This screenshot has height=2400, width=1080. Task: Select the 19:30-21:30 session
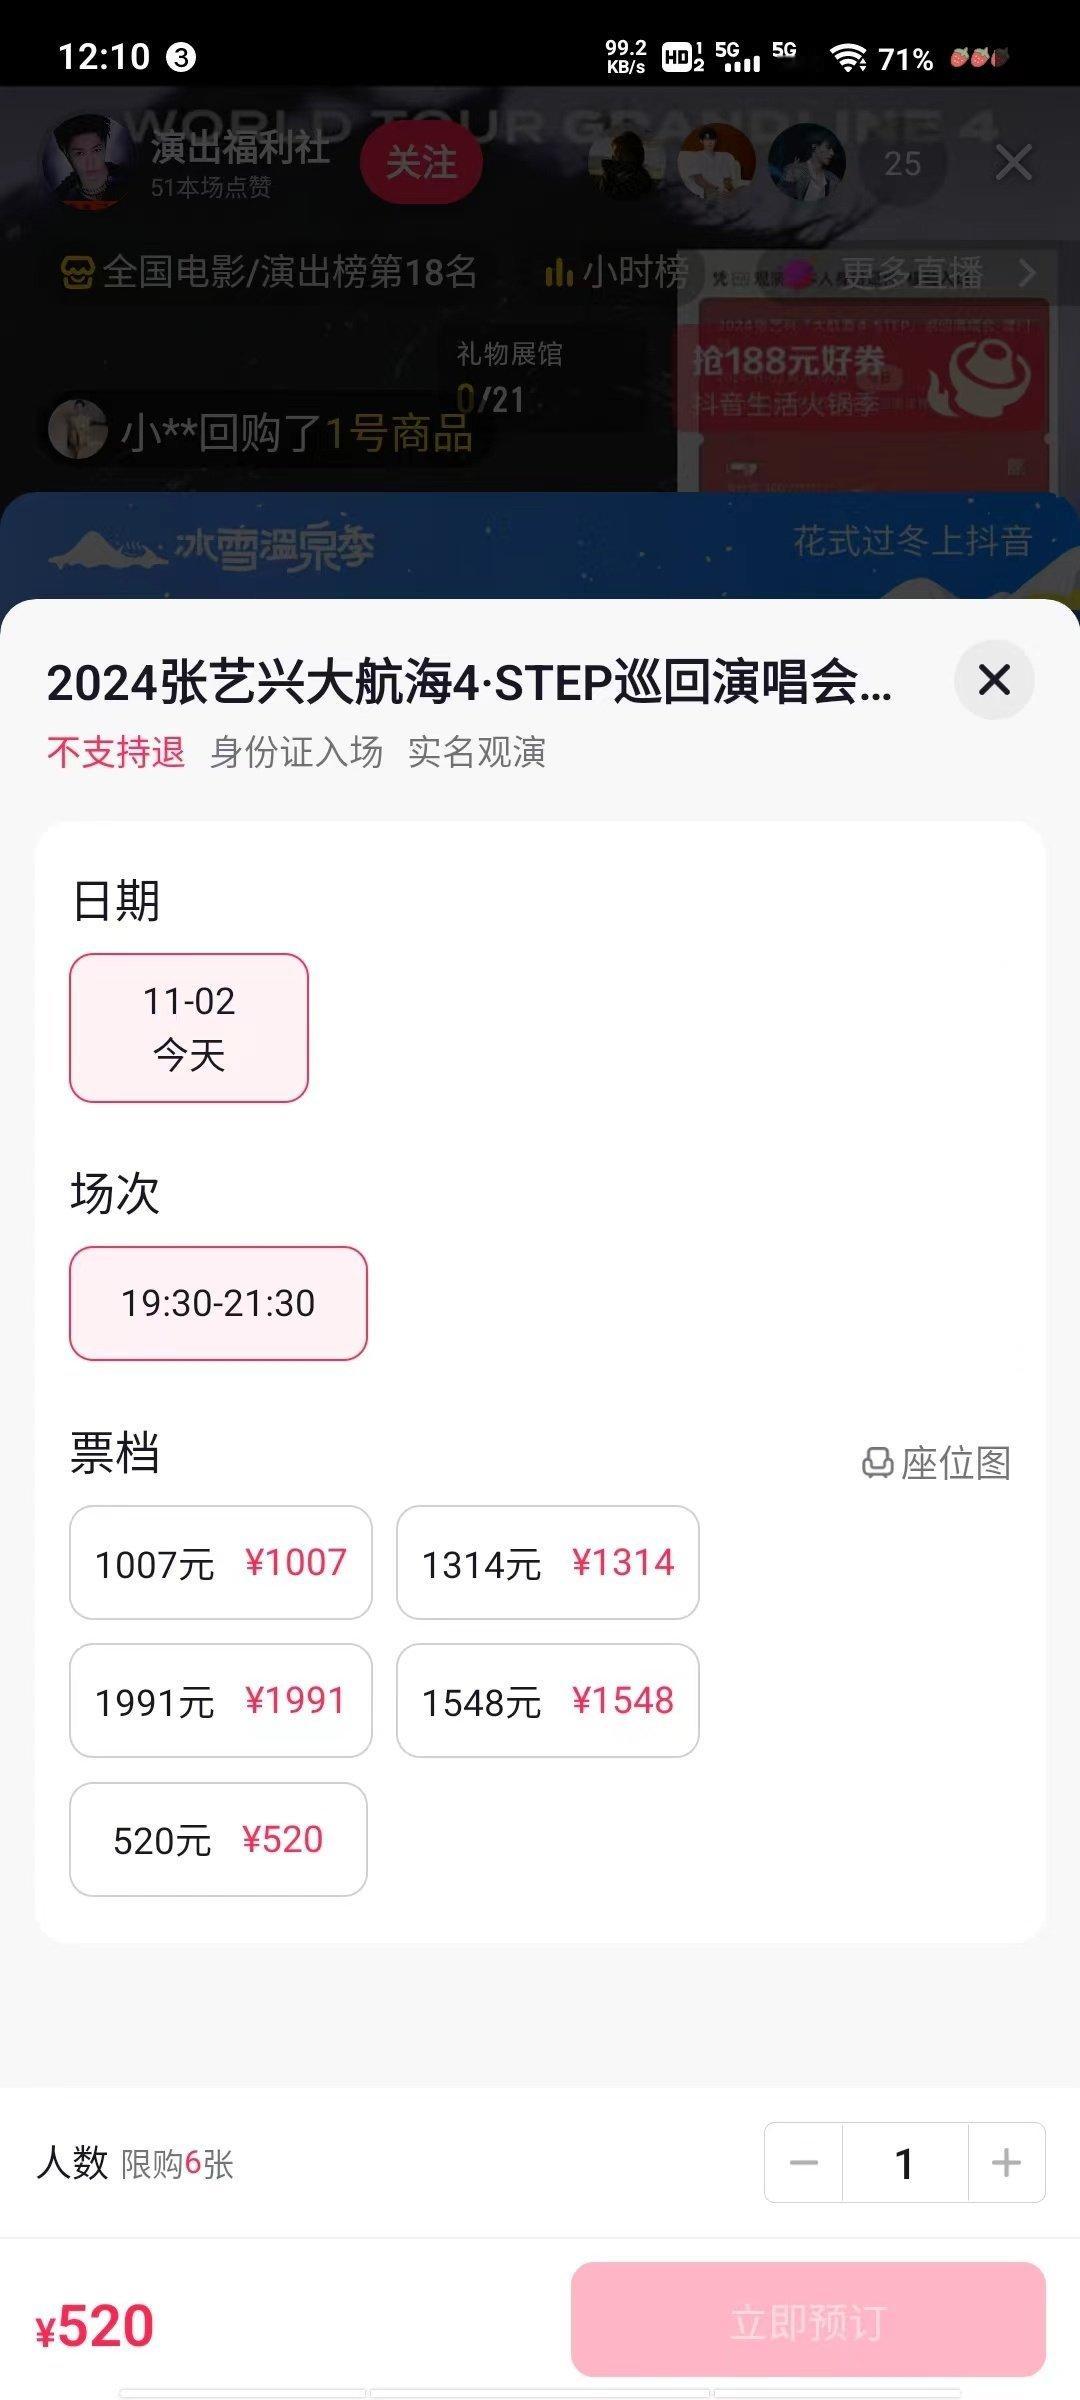coord(218,1303)
